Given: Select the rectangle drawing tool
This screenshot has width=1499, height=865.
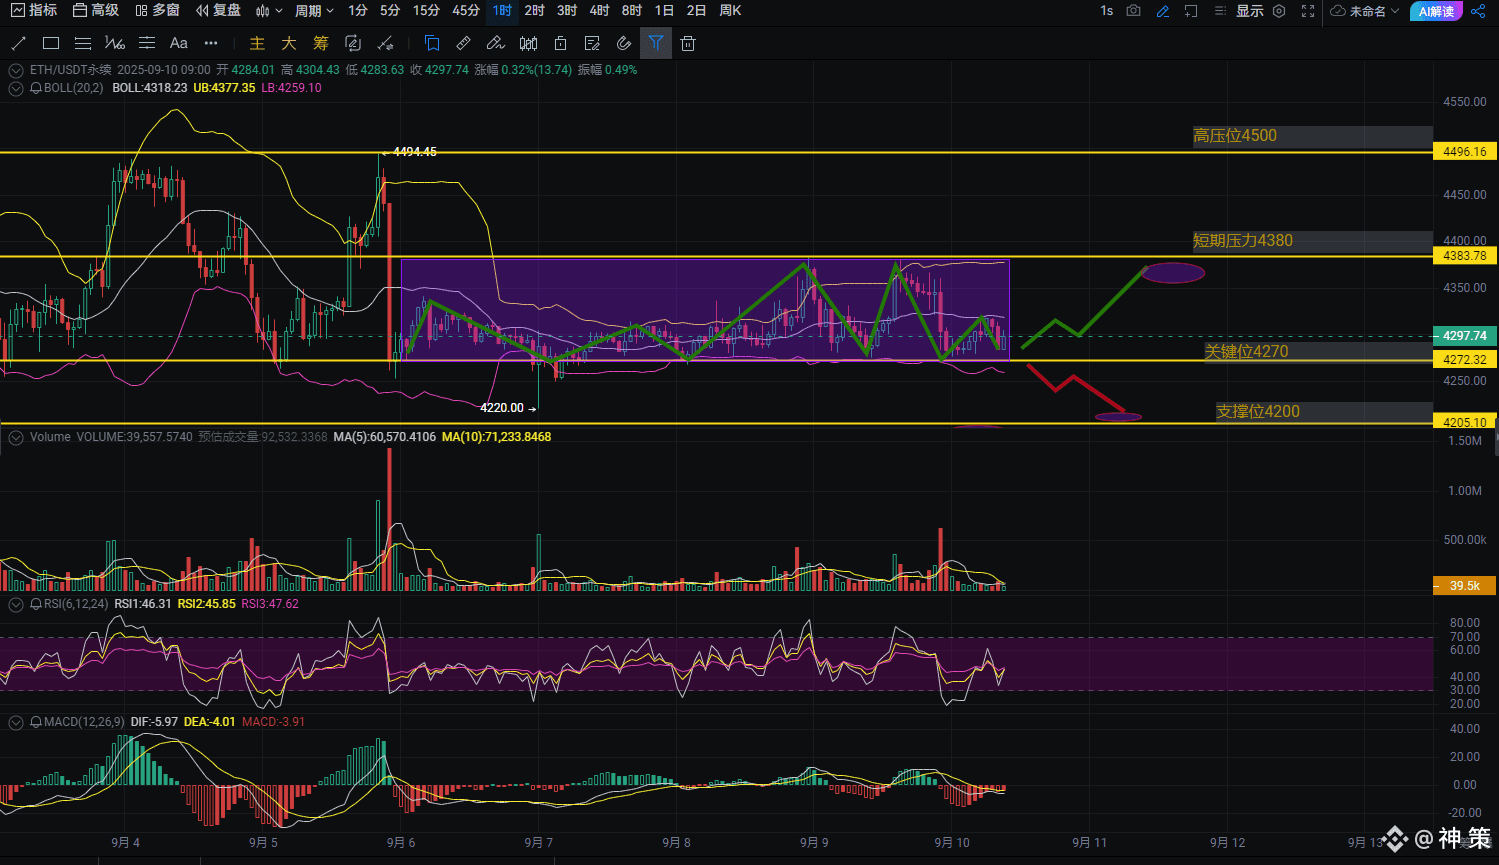Looking at the screenshot, I should (51, 43).
